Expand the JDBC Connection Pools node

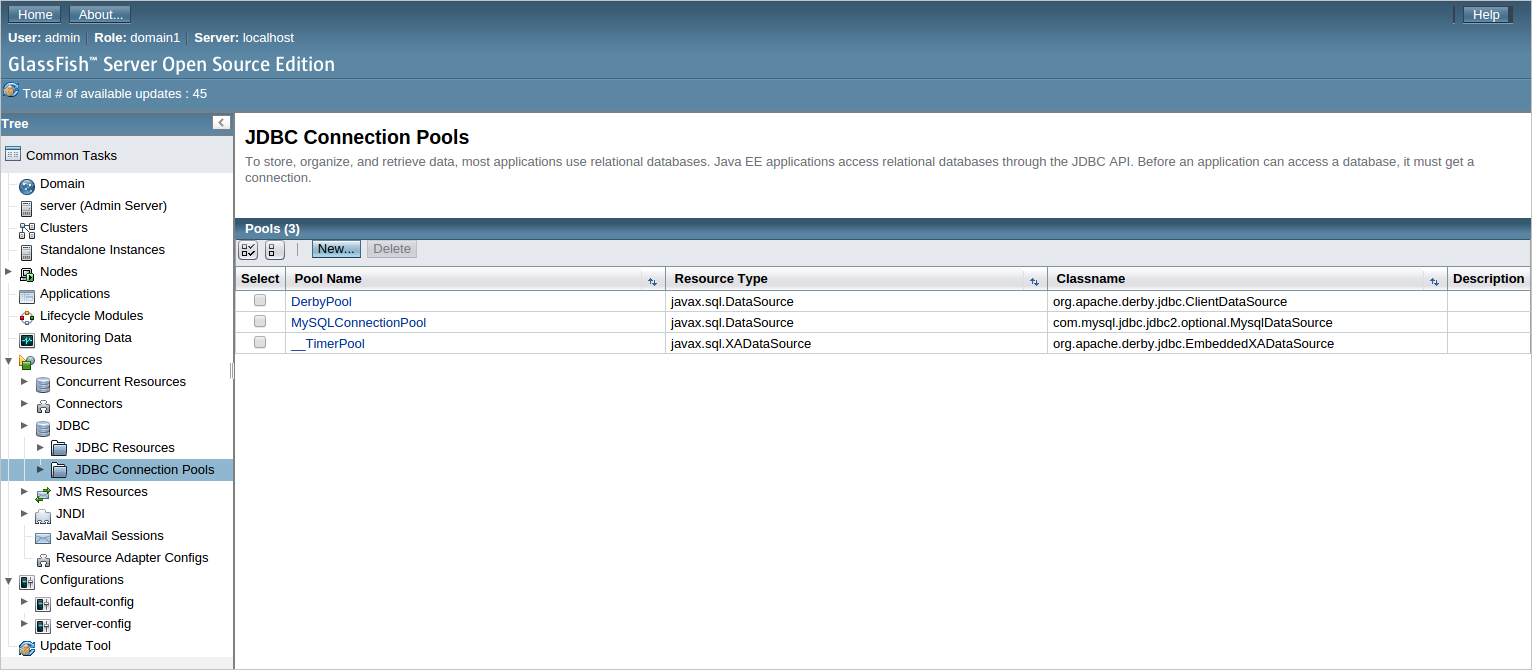(41, 469)
